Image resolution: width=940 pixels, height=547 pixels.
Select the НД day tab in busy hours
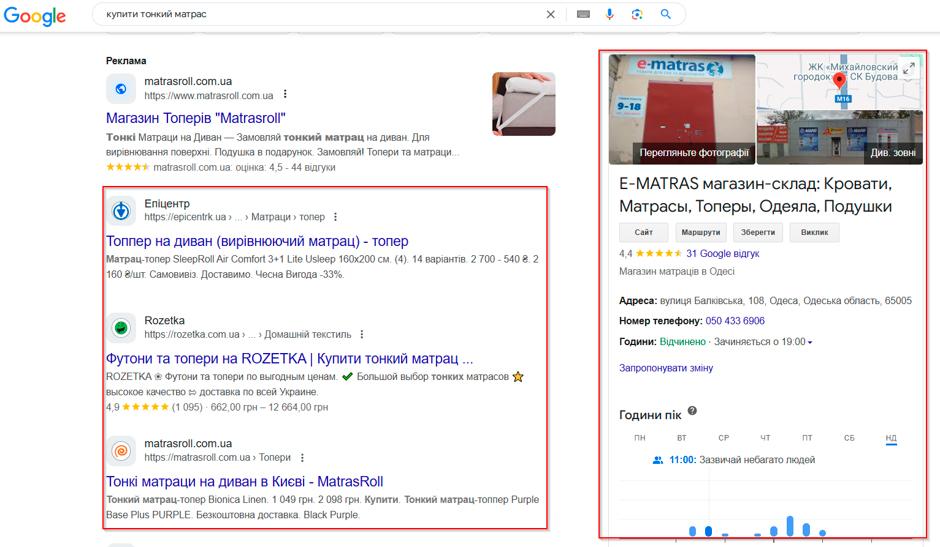click(x=891, y=438)
